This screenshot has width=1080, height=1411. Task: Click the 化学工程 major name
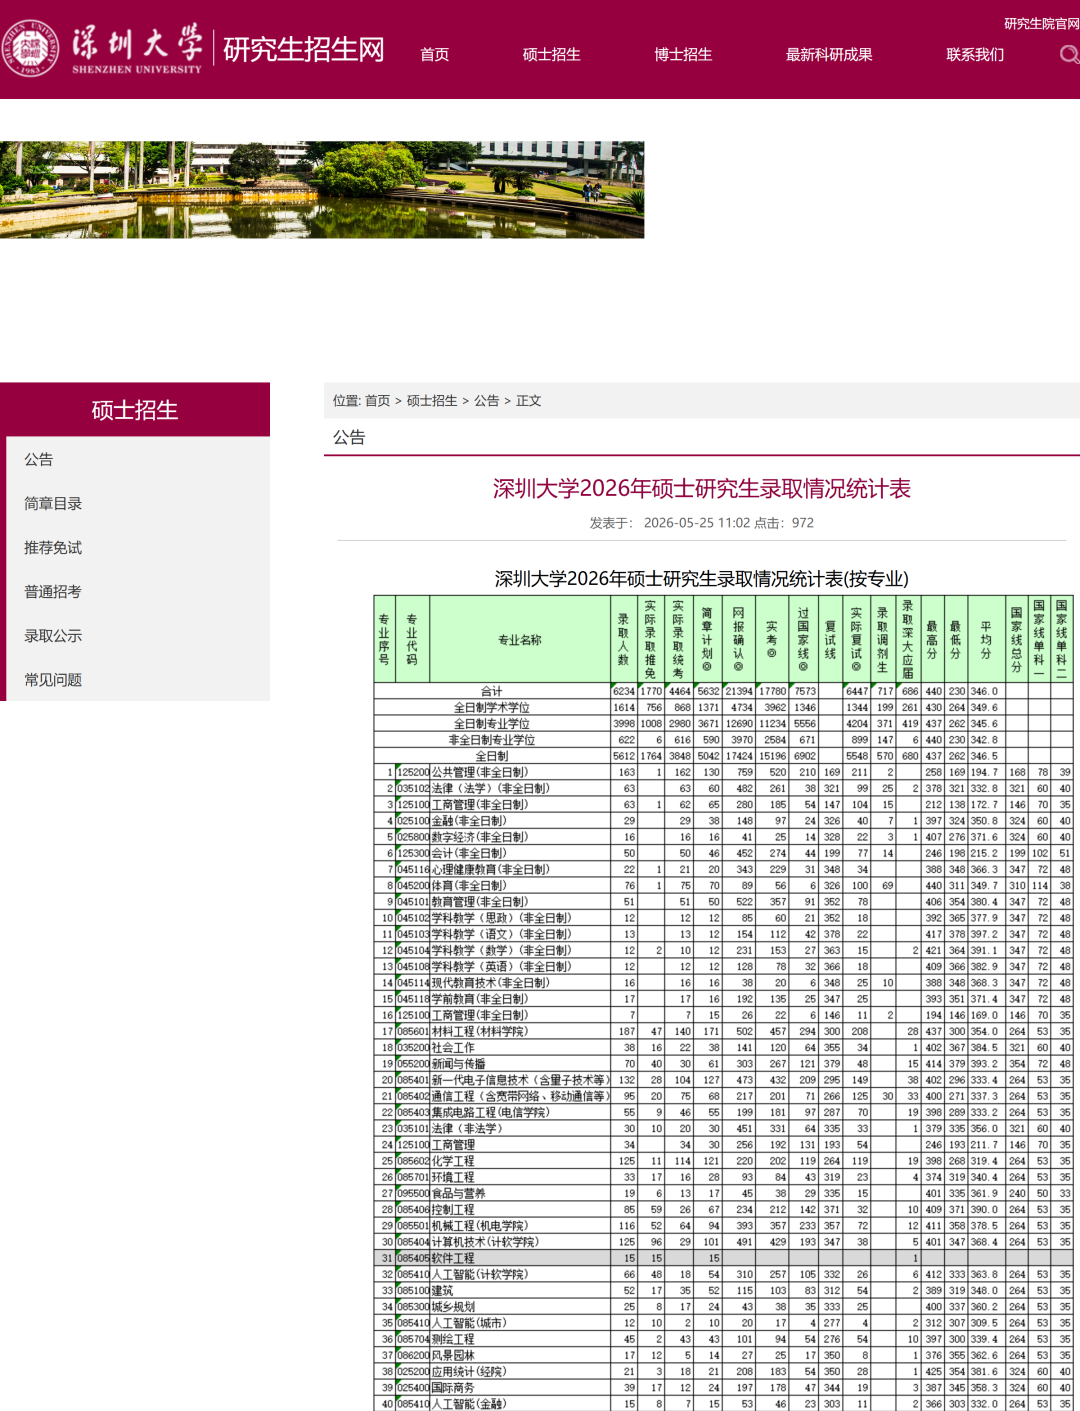[453, 1160]
